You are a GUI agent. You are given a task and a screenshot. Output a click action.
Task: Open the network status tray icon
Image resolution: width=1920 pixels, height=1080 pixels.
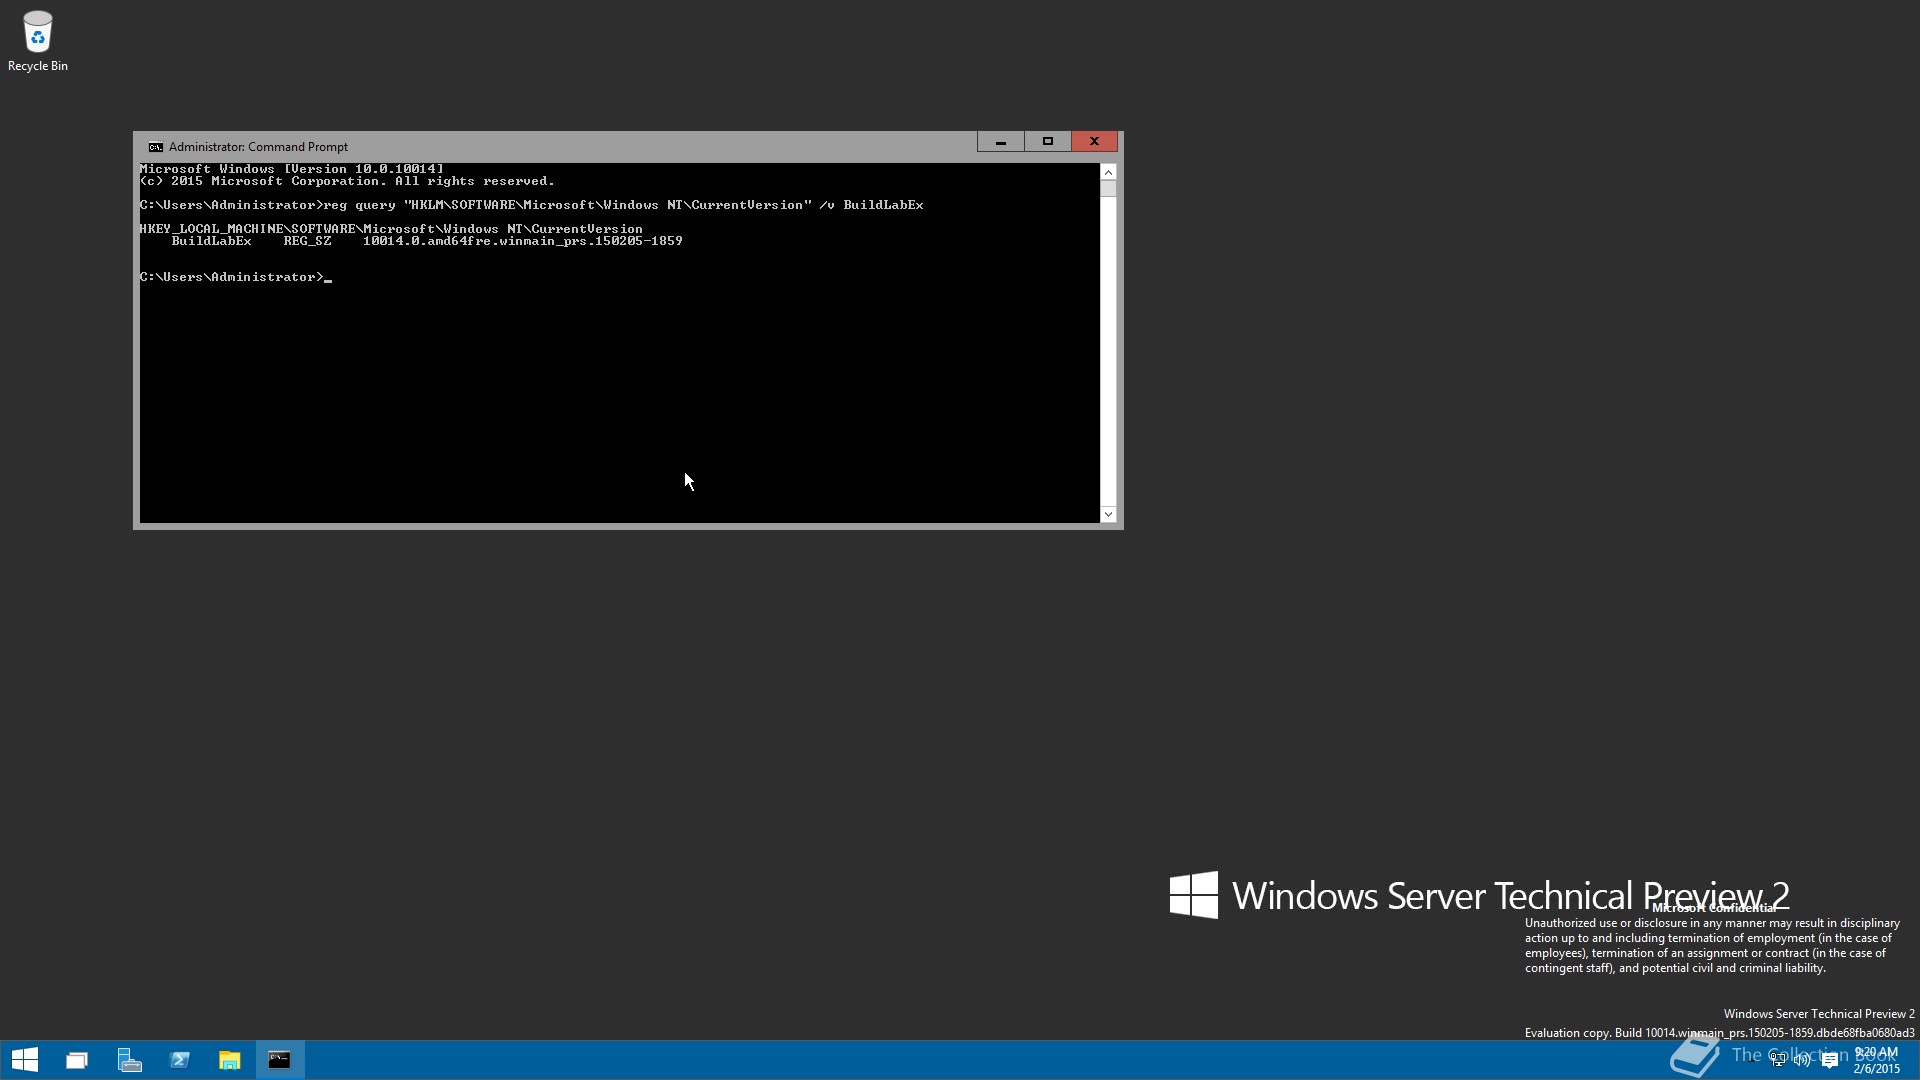pyautogui.click(x=1778, y=1060)
